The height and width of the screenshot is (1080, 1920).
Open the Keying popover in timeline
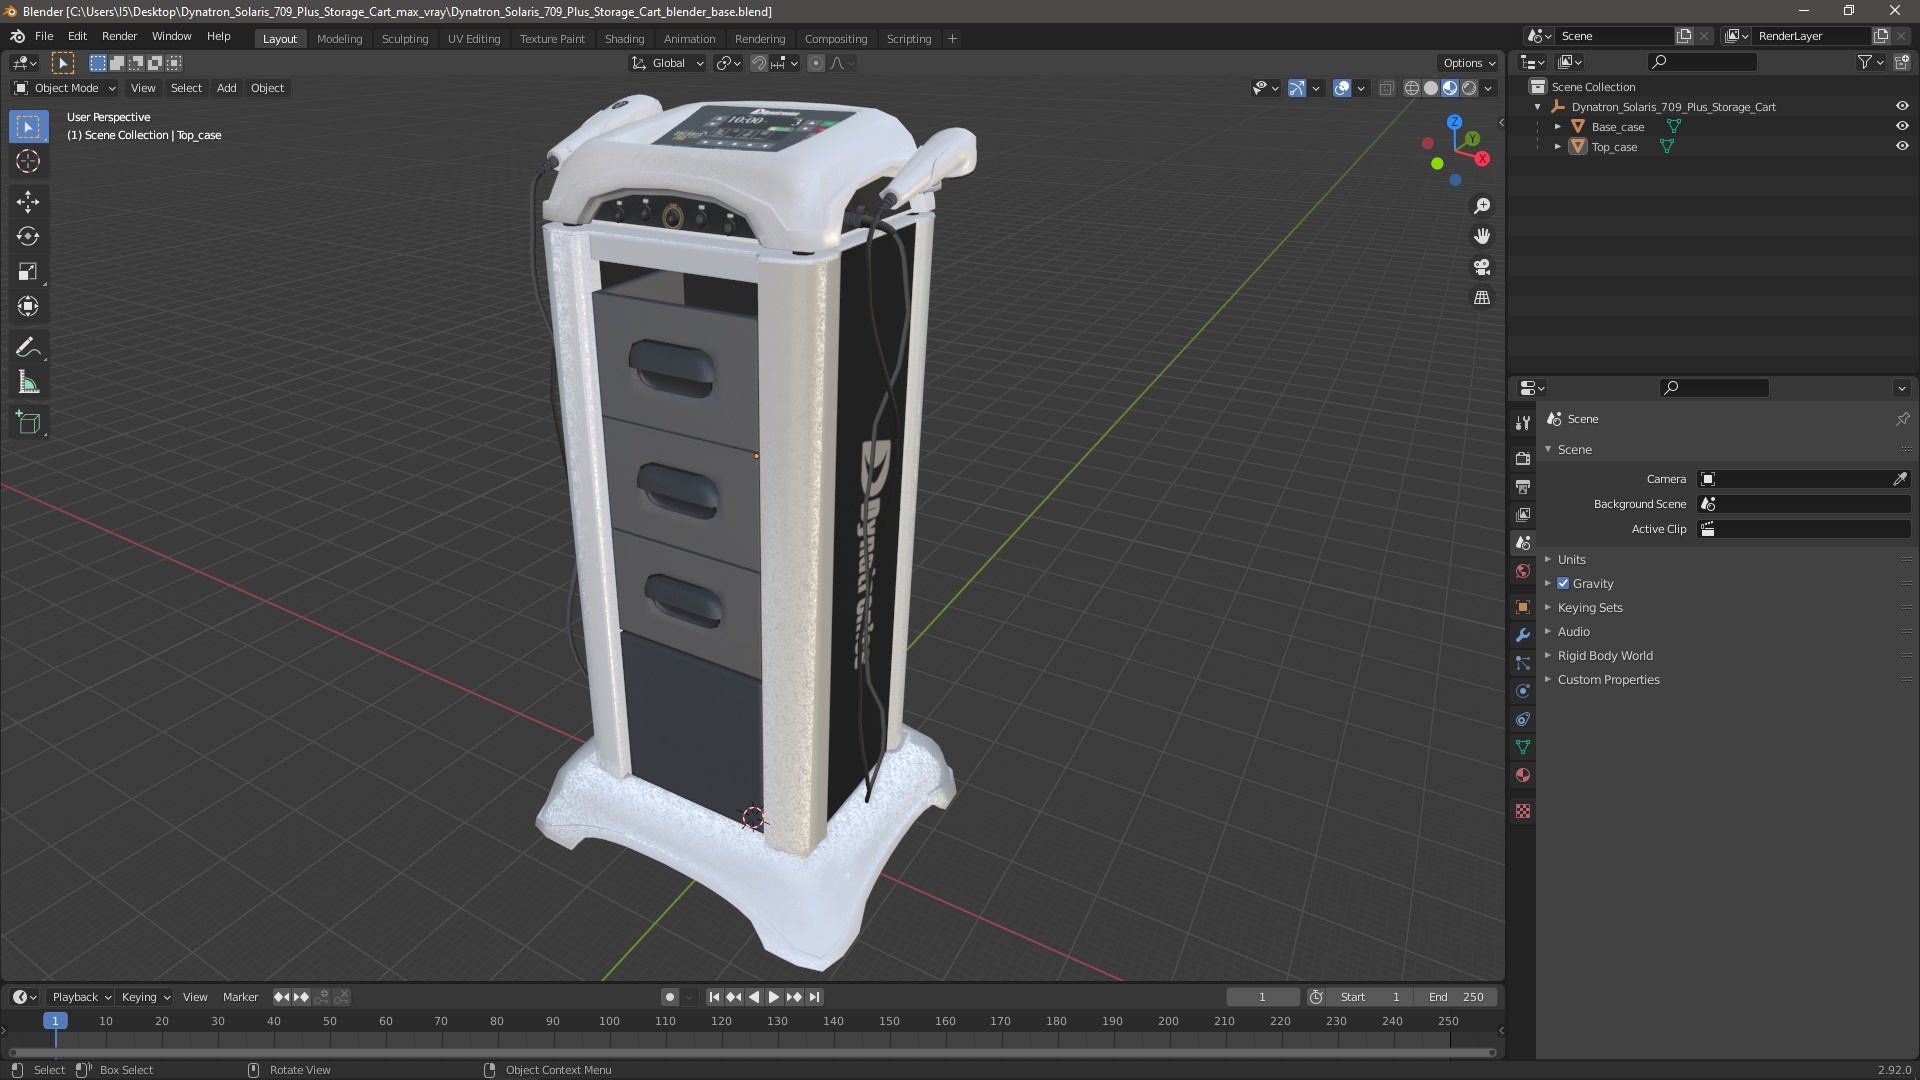pyautogui.click(x=145, y=997)
